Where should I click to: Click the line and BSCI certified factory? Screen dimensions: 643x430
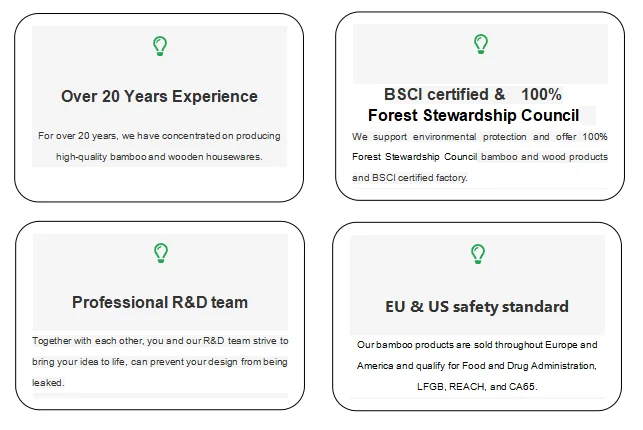pyautogui.click(x=410, y=177)
